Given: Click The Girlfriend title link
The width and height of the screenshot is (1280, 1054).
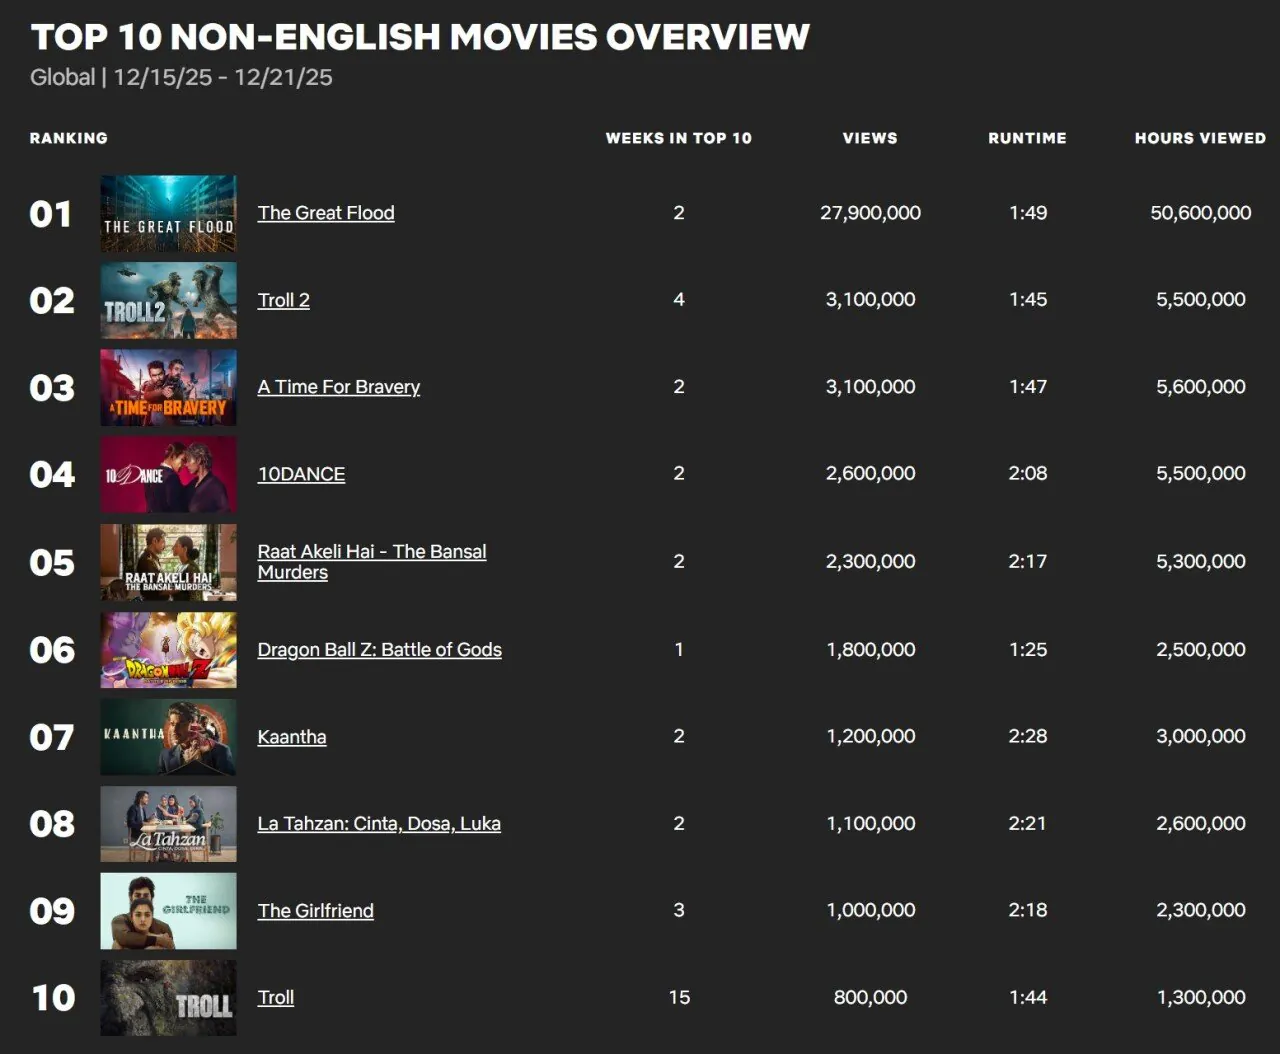Looking at the screenshot, I should [315, 911].
